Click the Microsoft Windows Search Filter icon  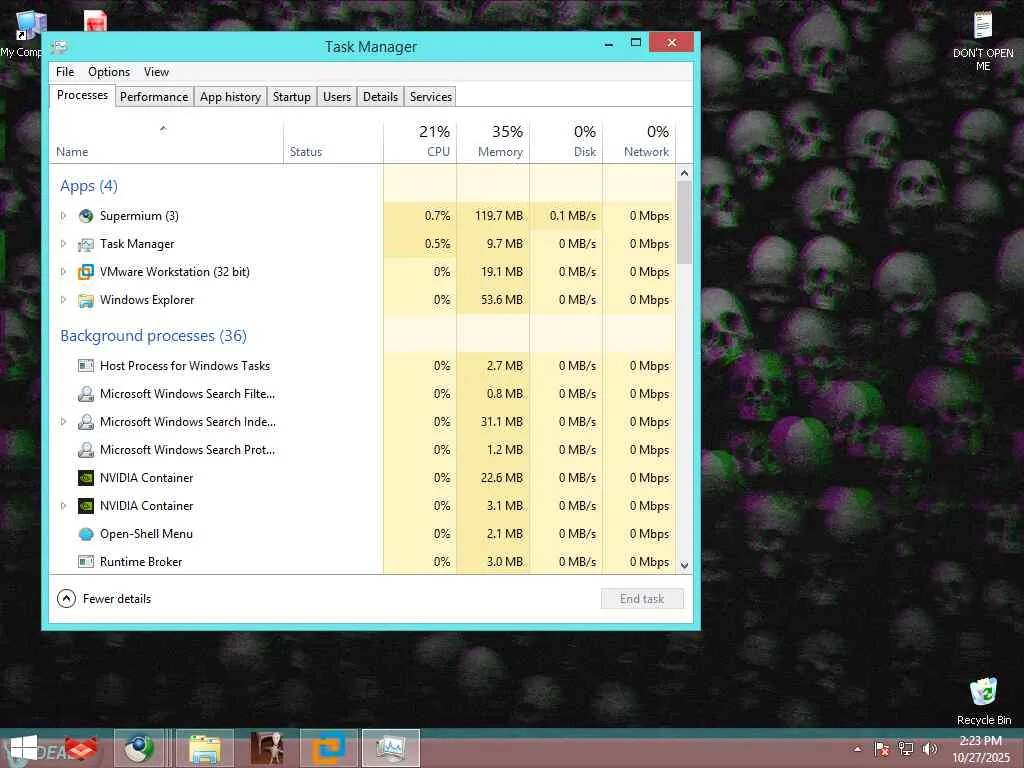point(86,394)
